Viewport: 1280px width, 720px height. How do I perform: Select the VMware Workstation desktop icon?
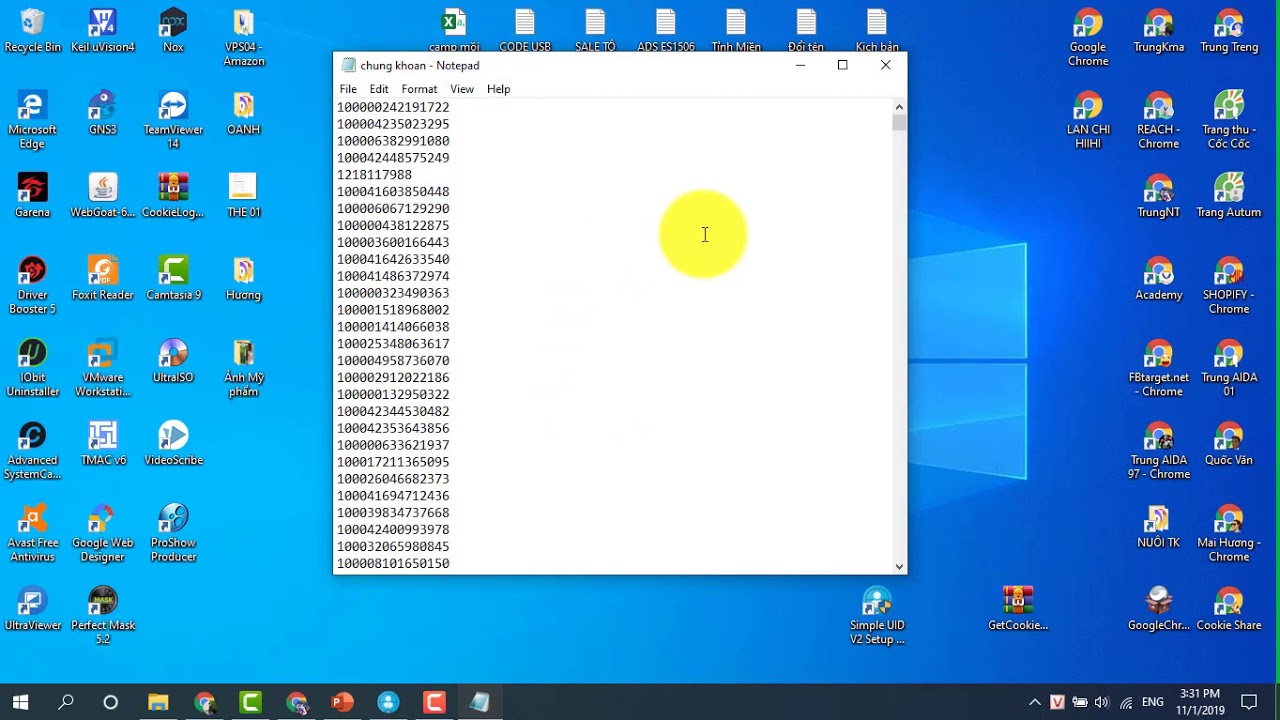click(102, 368)
